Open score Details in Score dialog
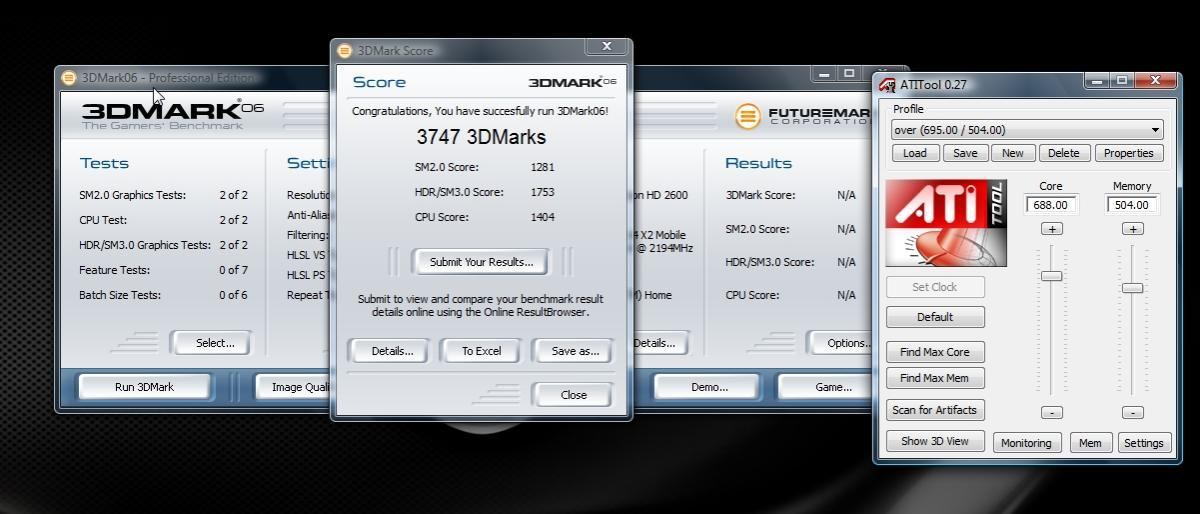1200x514 pixels. [x=392, y=351]
